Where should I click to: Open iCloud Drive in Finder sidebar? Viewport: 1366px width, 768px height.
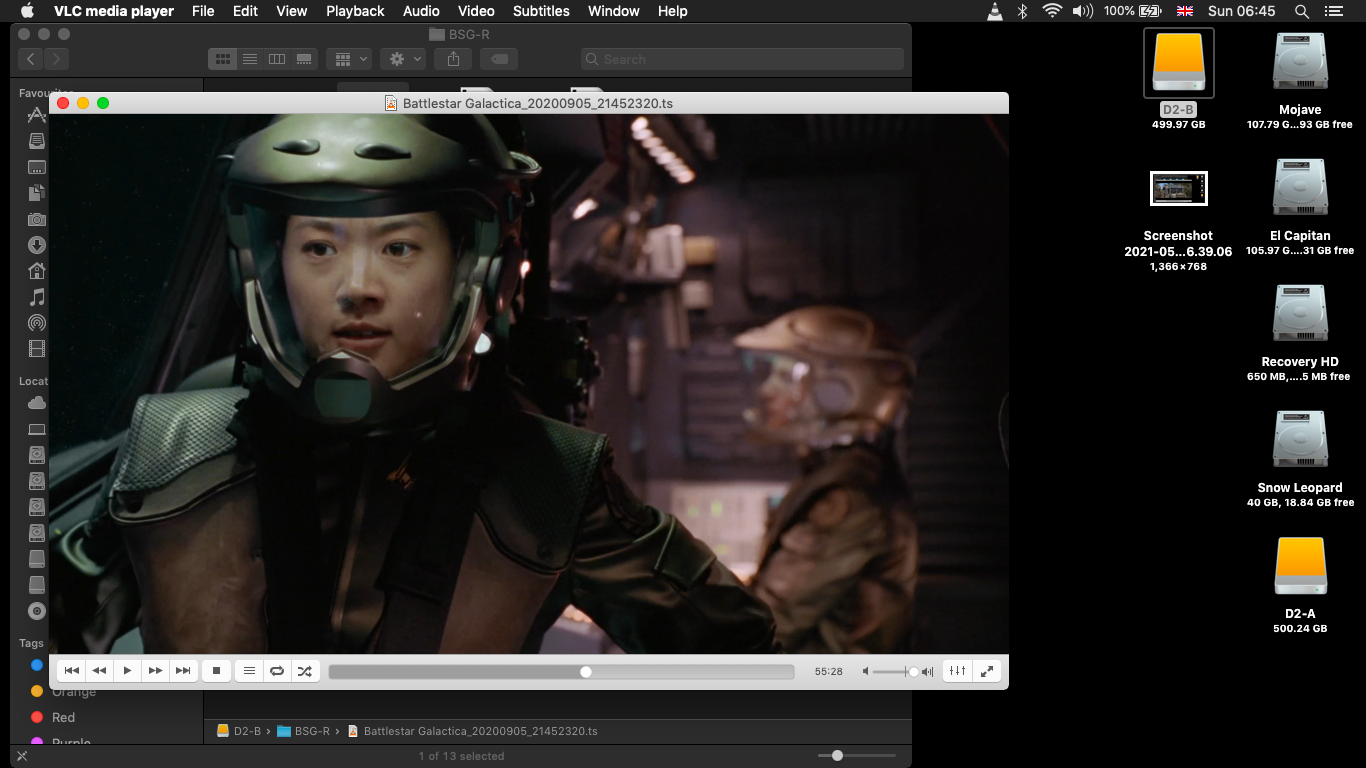[x=37, y=403]
